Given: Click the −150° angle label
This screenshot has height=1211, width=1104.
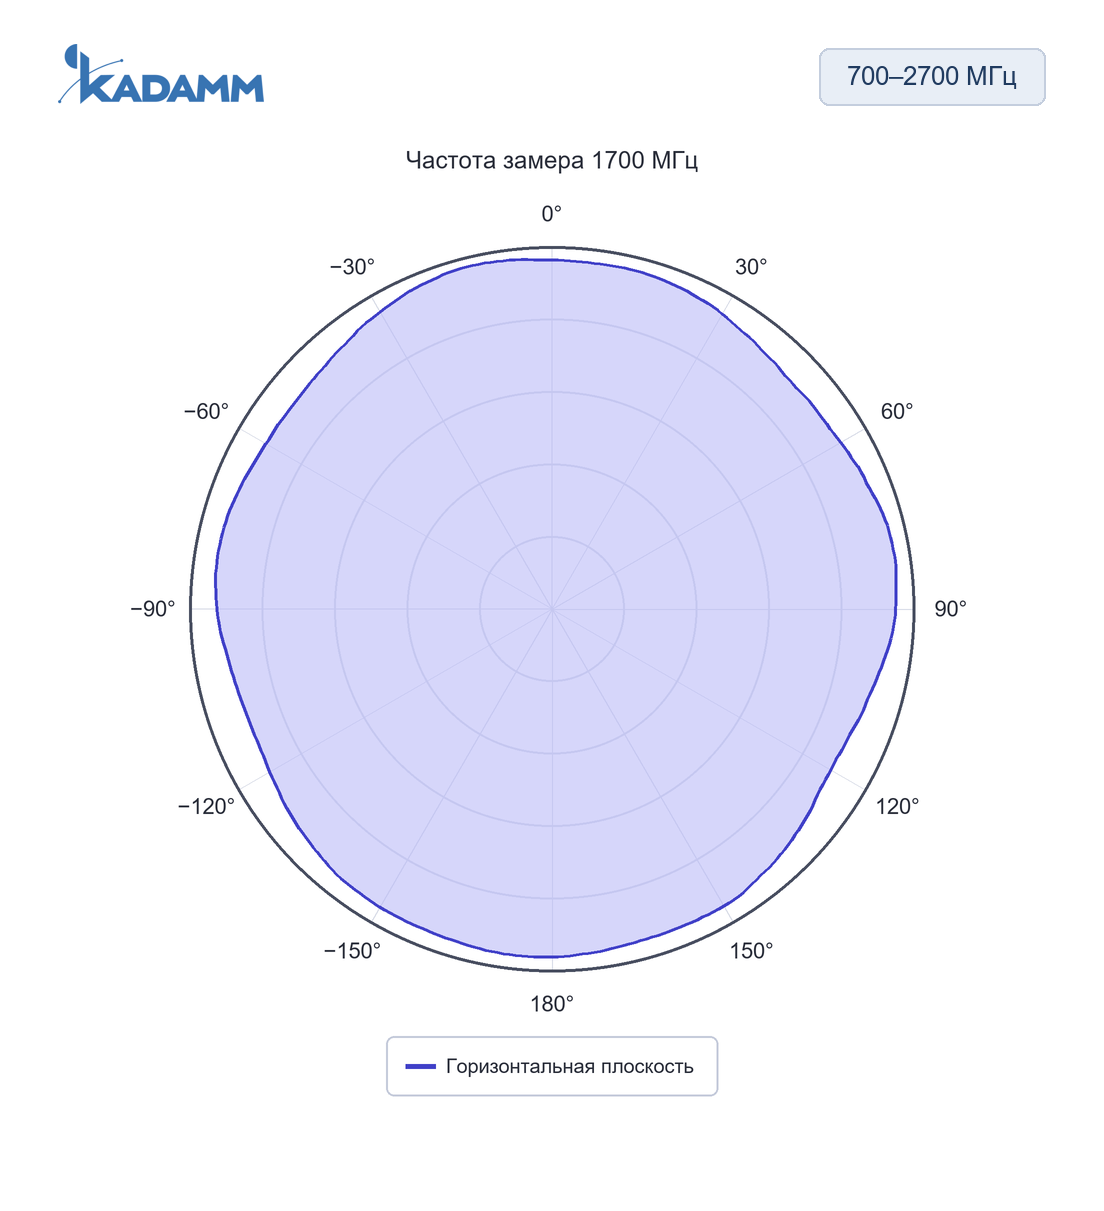Looking at the screenshot, I should [x=352, y=951].
